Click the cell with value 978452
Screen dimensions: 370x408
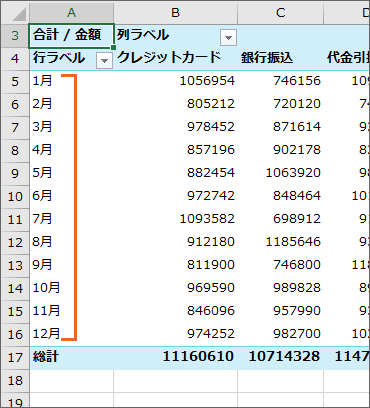(175, 128)
